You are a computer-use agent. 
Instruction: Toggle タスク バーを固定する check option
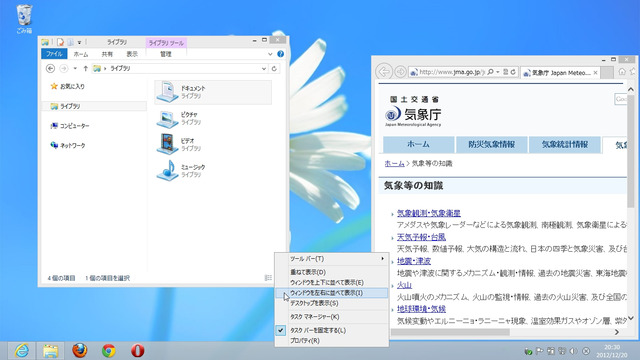(x=331, y=330)
